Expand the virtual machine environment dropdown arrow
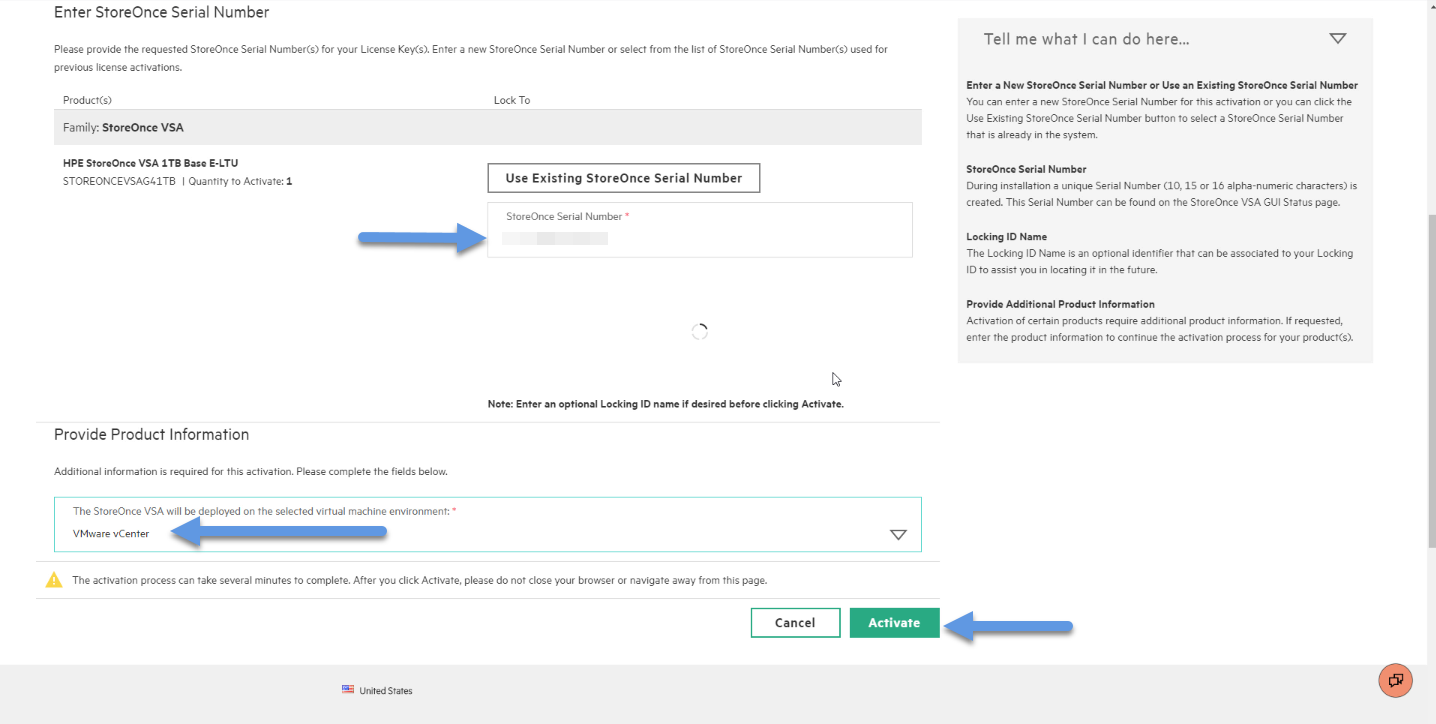The image size is (1436, 724). click(898, 535)
